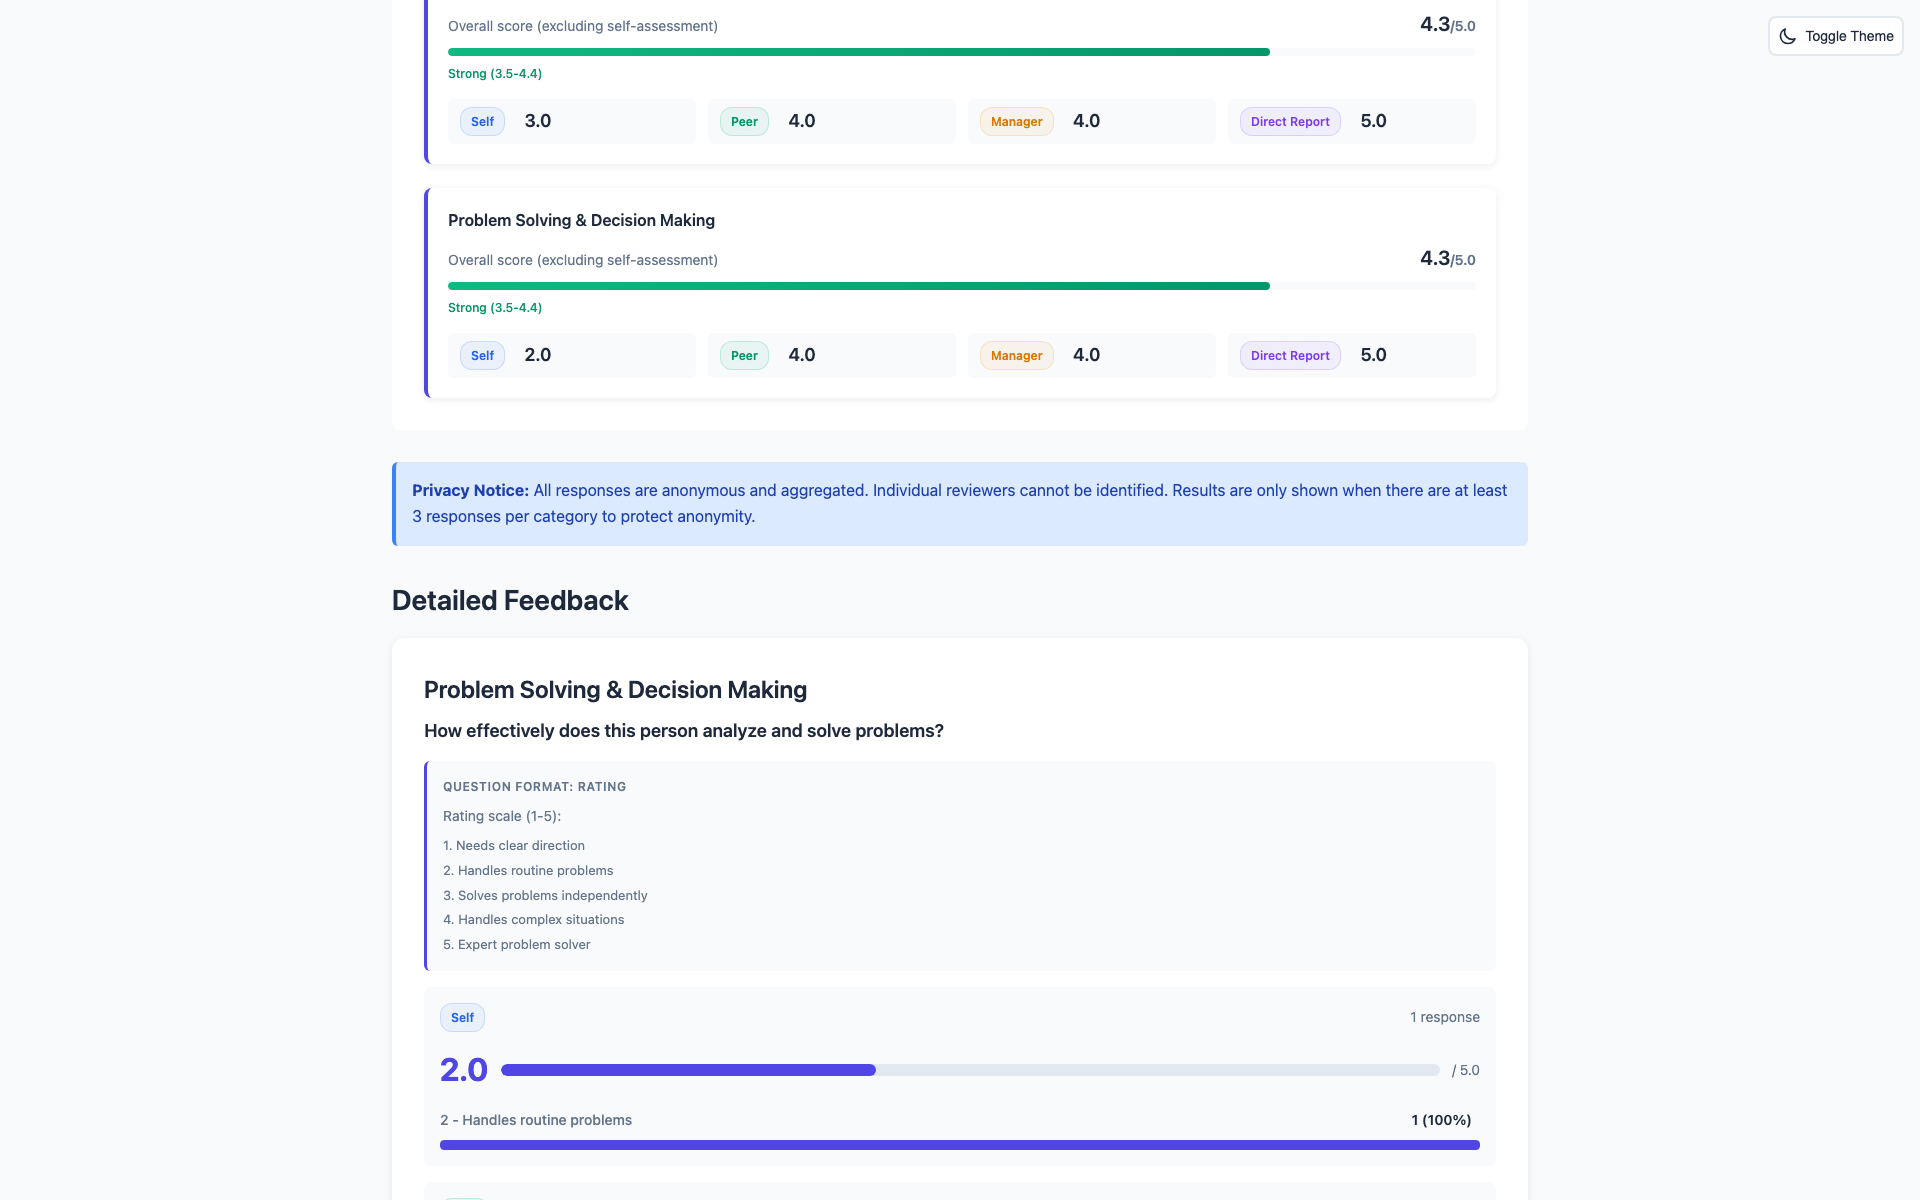Click the '5. Expert problem solver' scale item
The height and width of the screenshot is (1200, 1920).
[517, 944]
